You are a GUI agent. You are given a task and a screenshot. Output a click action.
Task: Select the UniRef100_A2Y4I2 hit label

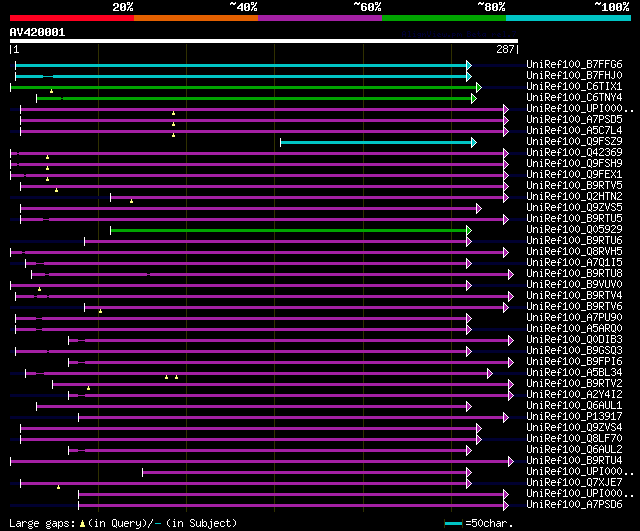(x=574, y=395)
